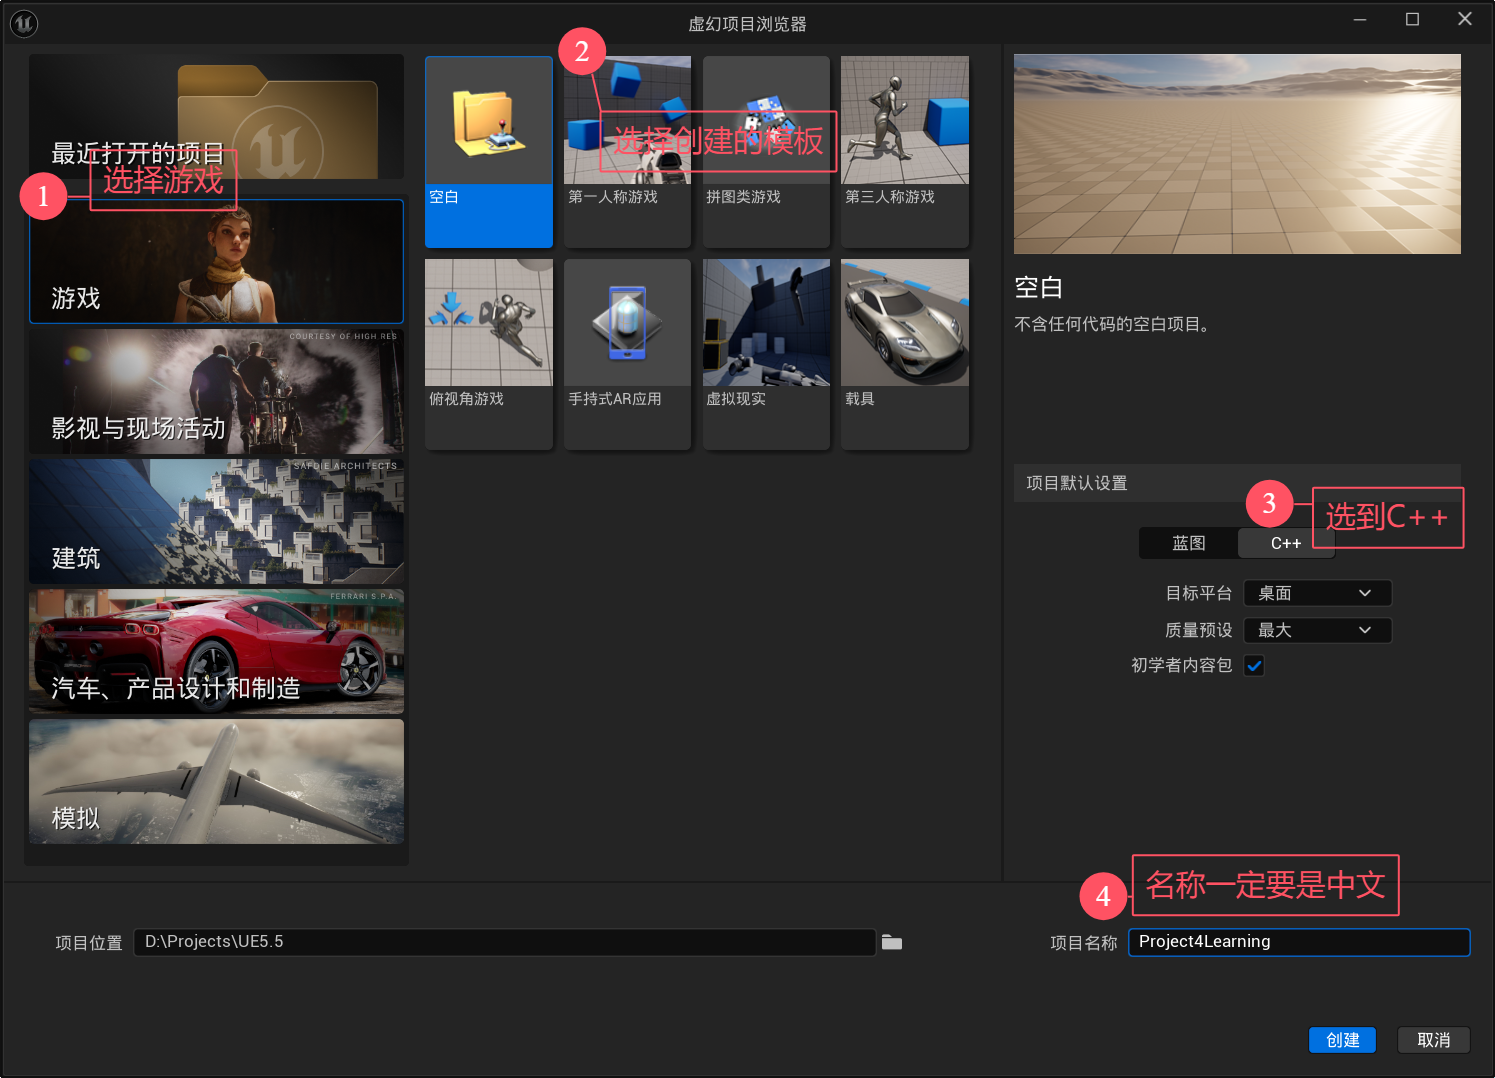1495x1078 pixels.
Task: Switch project type to 蓝图 Blueprint
Action: [x=1188, y=543]
